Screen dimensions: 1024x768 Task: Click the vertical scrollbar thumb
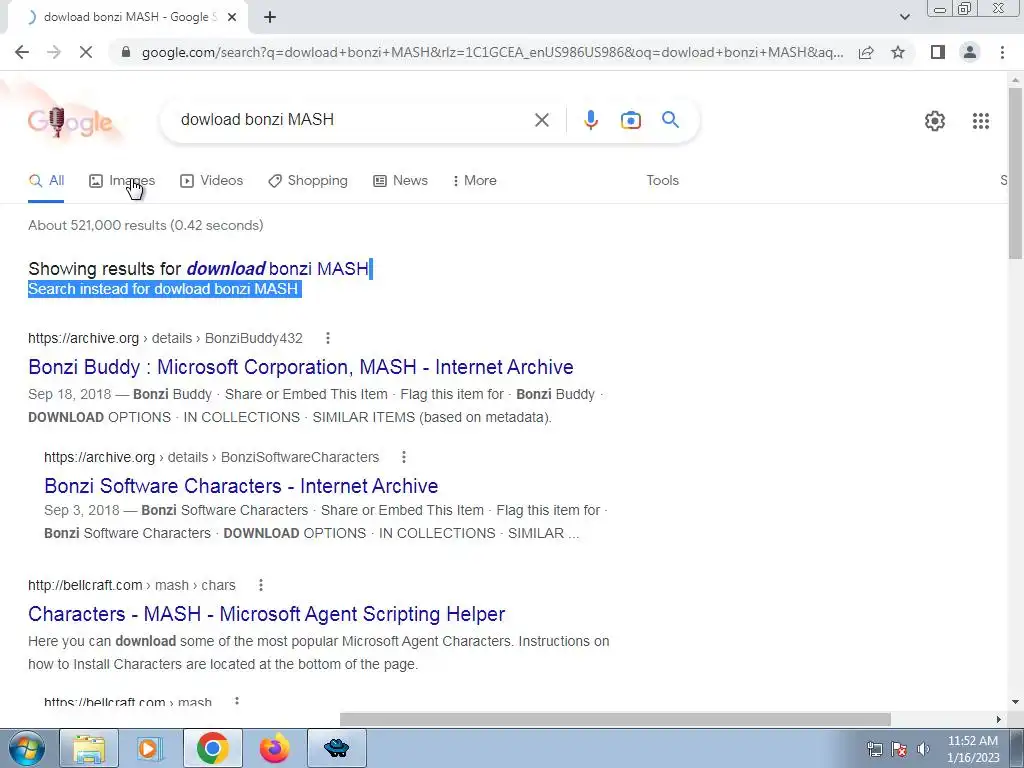point(1015,173)
